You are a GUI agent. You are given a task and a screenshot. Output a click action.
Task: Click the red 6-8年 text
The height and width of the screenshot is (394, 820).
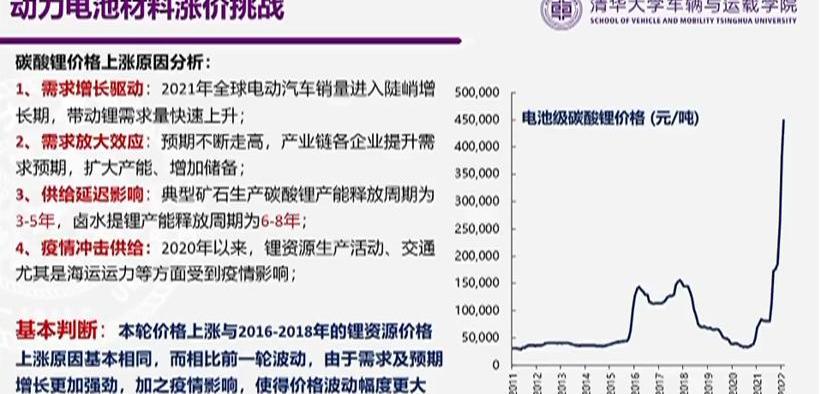point(281,221)
